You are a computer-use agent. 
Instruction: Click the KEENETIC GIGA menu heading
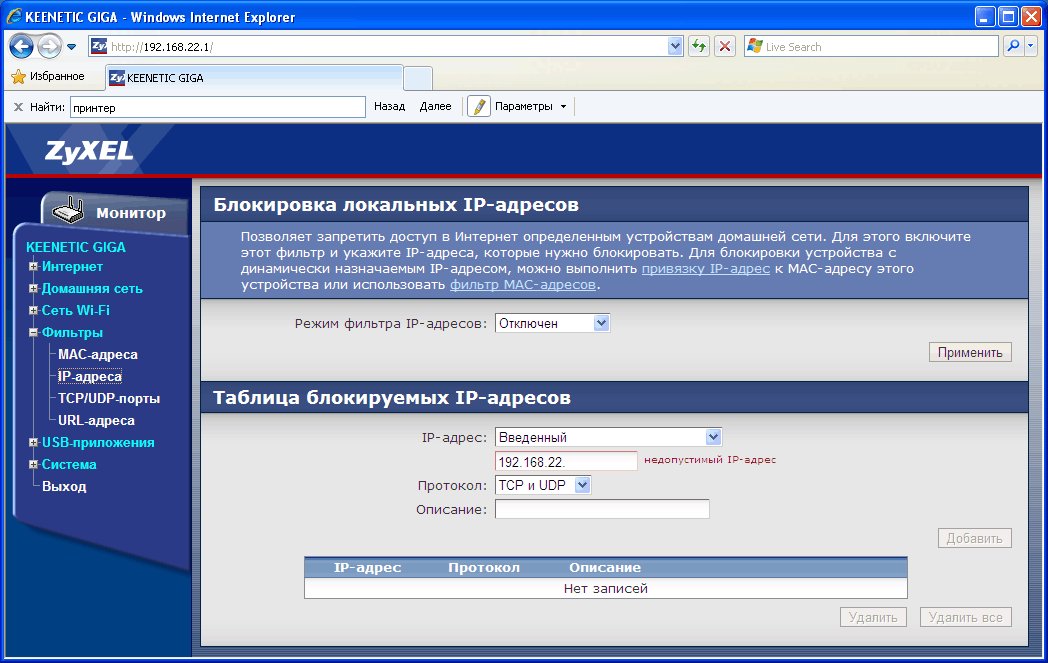[x=76, y=247]
